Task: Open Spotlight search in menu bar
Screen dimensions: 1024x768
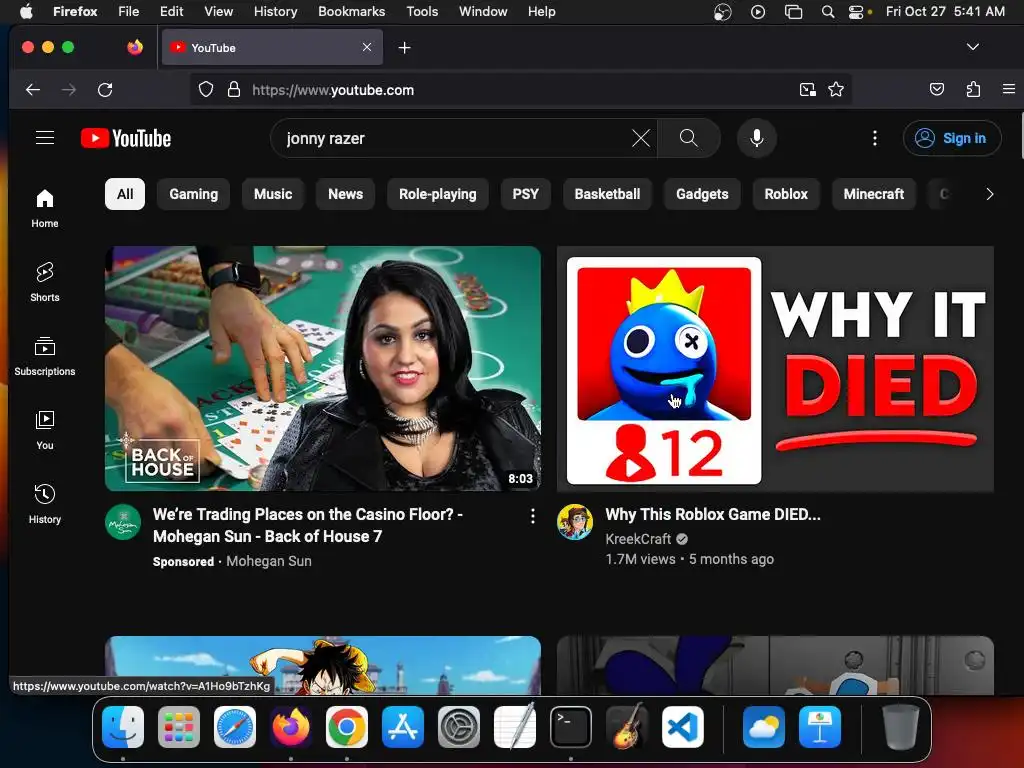Action: pos(827,11)
